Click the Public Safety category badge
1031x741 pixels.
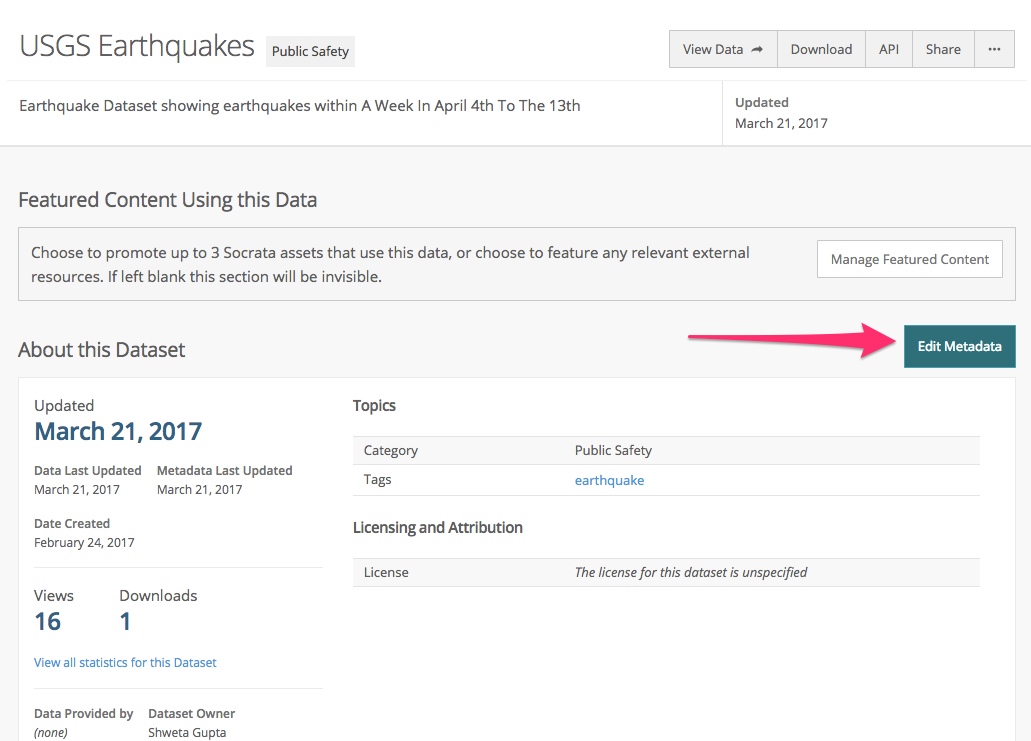[310, 51]
